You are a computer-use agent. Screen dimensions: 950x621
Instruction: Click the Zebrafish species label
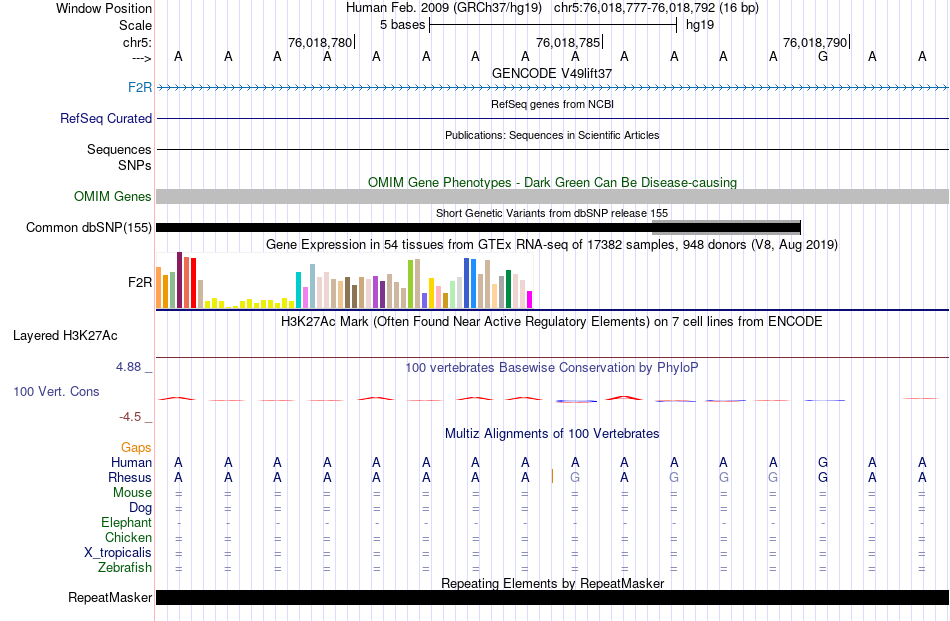point(125,568)
